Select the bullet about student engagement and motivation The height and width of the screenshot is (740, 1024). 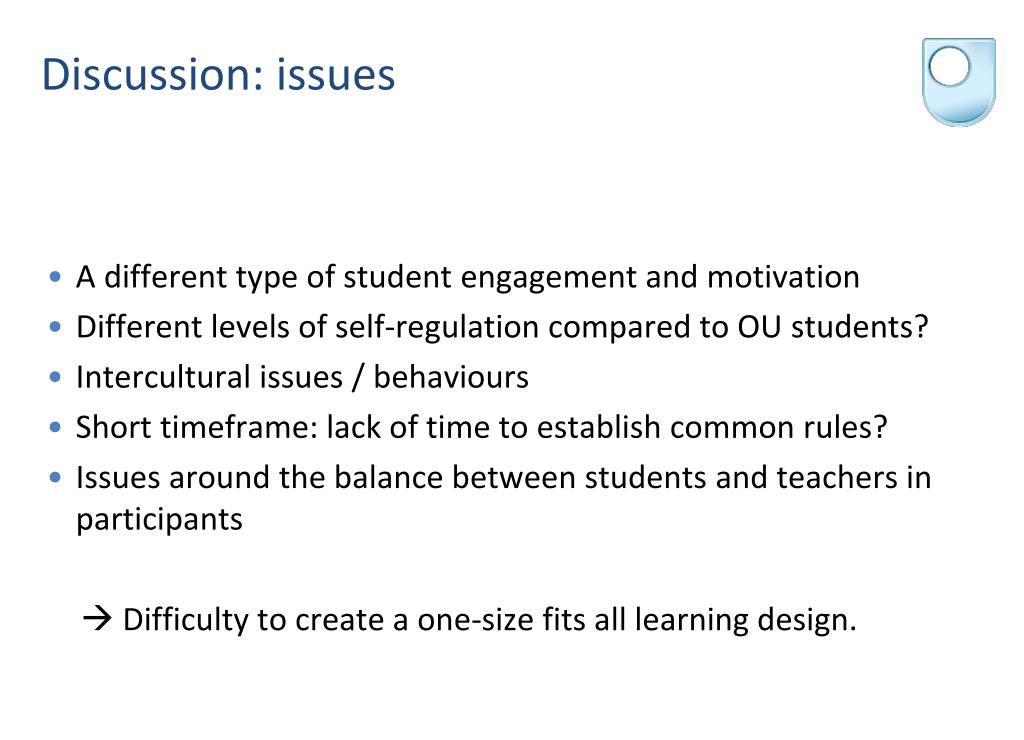(x=468, y=277)
